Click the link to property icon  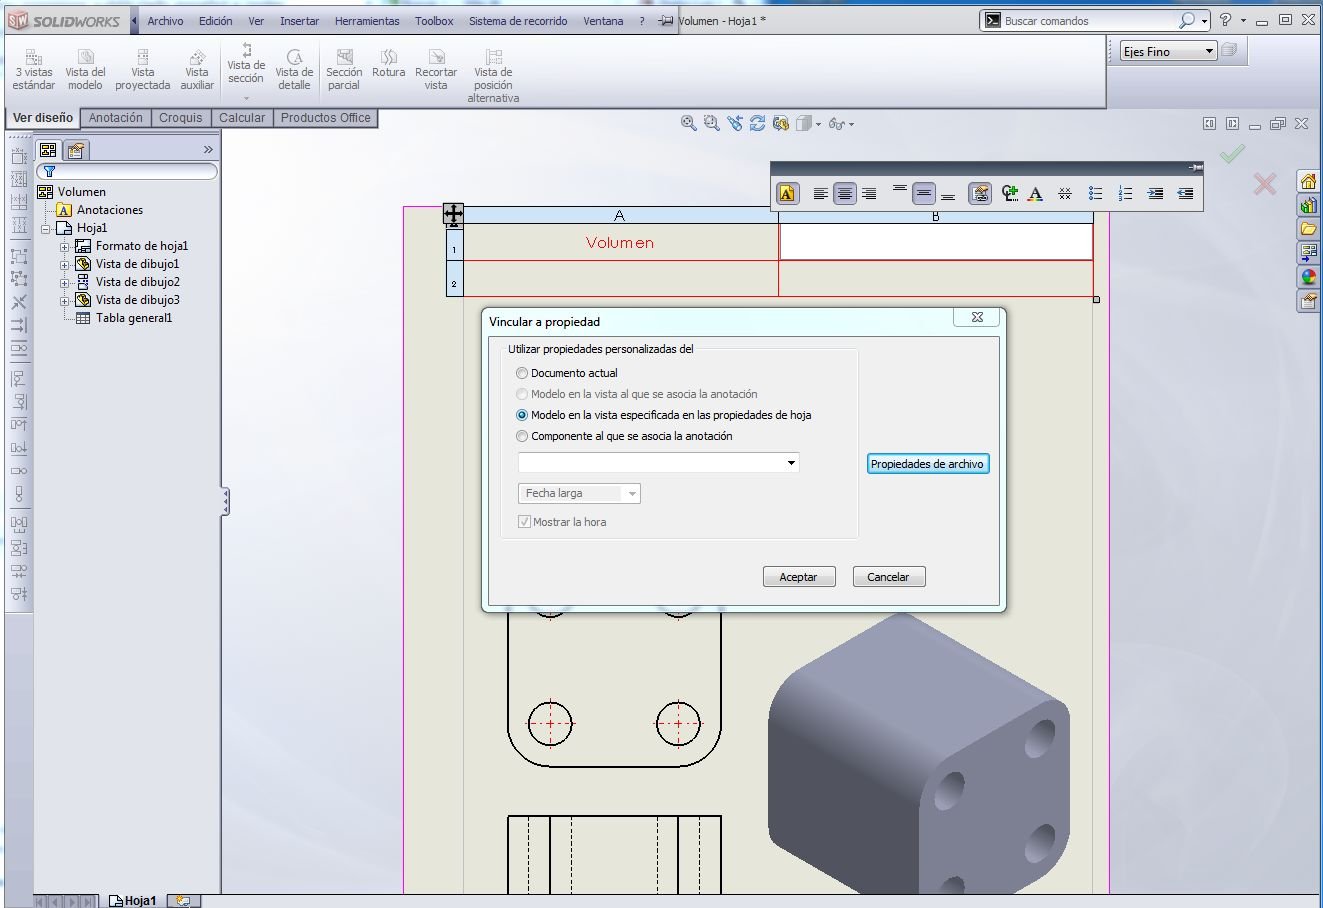(980, 194)
